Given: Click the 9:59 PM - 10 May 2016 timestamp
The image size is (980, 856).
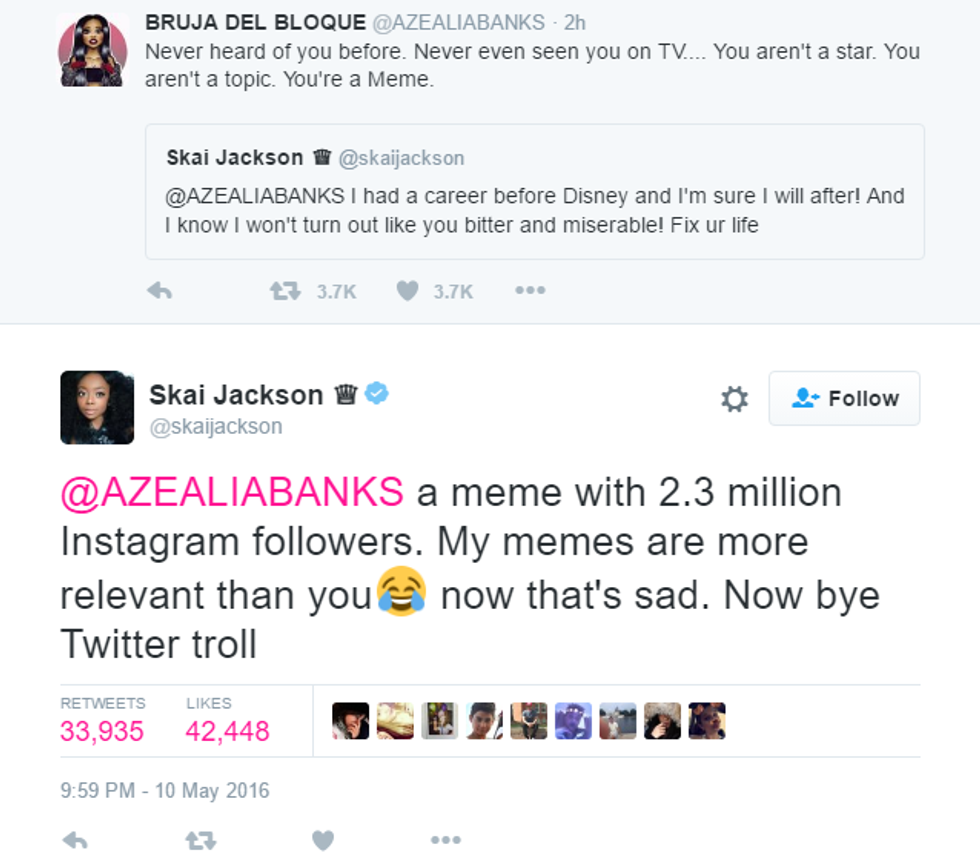Looking at the screenshot, I should 165,791.
